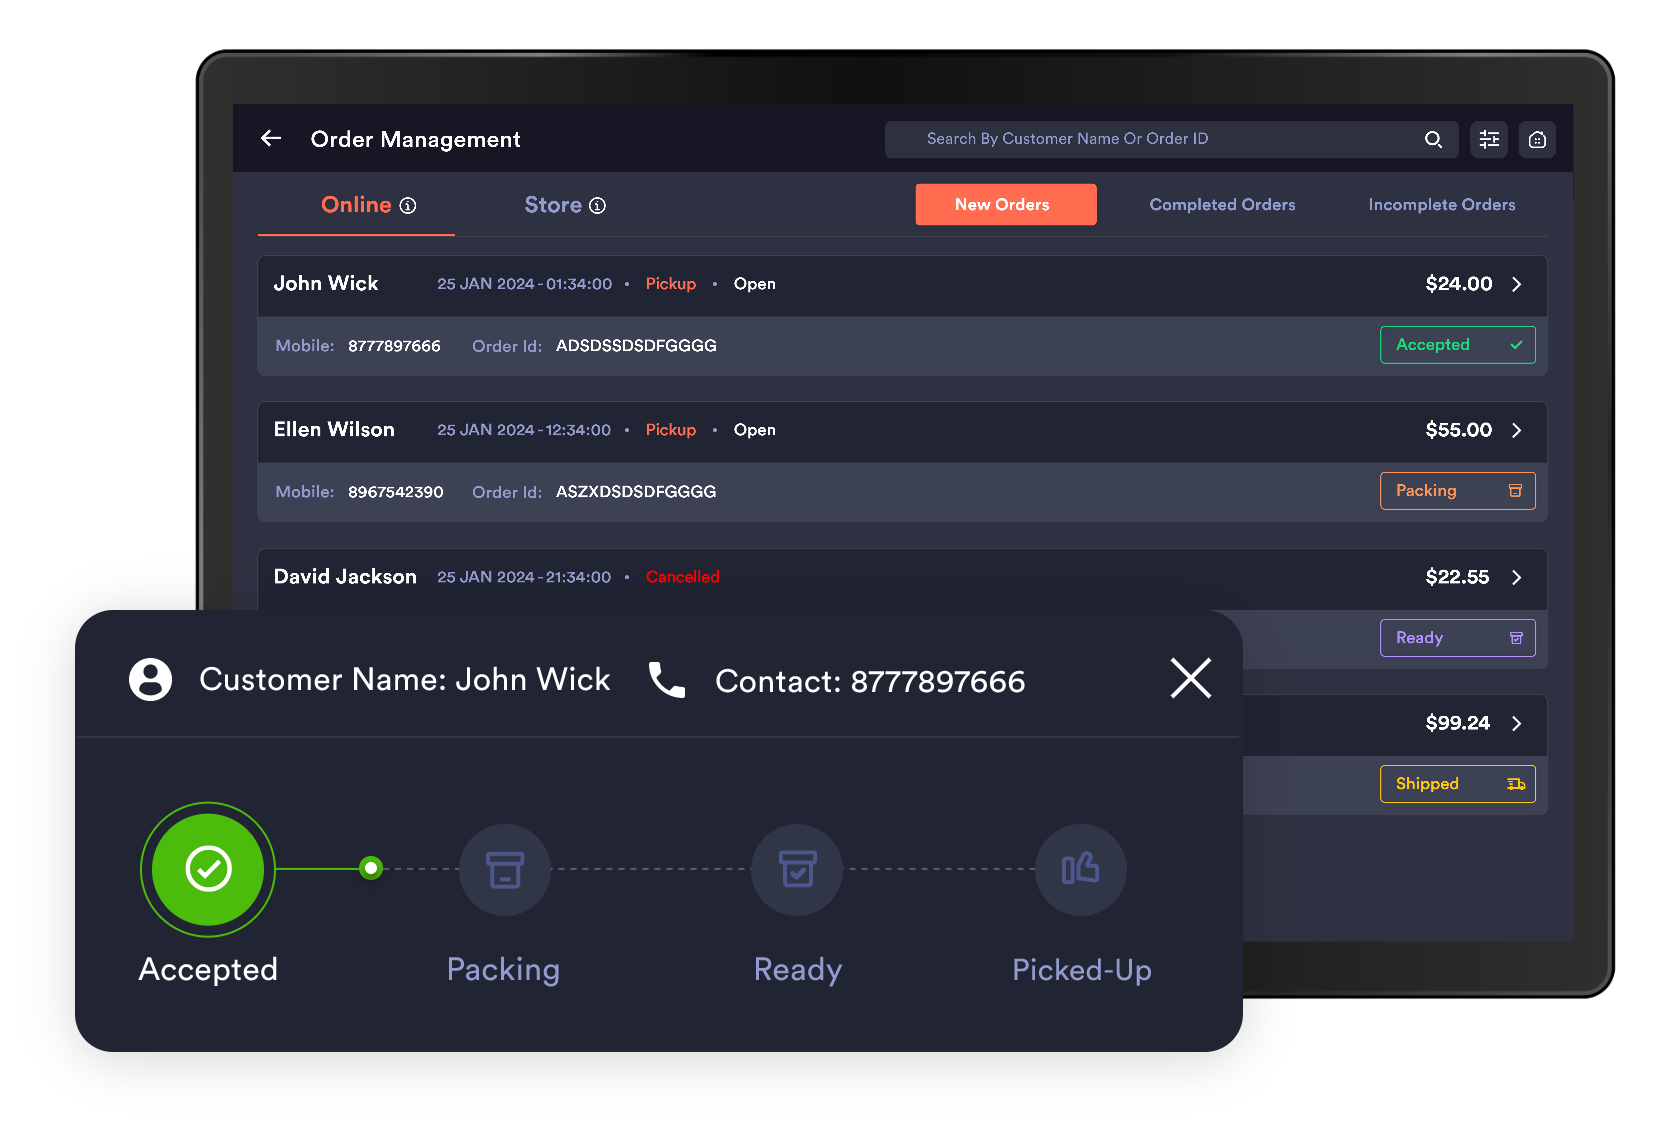This screenshot has width=1659, height=1133.
Task: Switch to Completed Orders tab
Action: pos(1222,205)
